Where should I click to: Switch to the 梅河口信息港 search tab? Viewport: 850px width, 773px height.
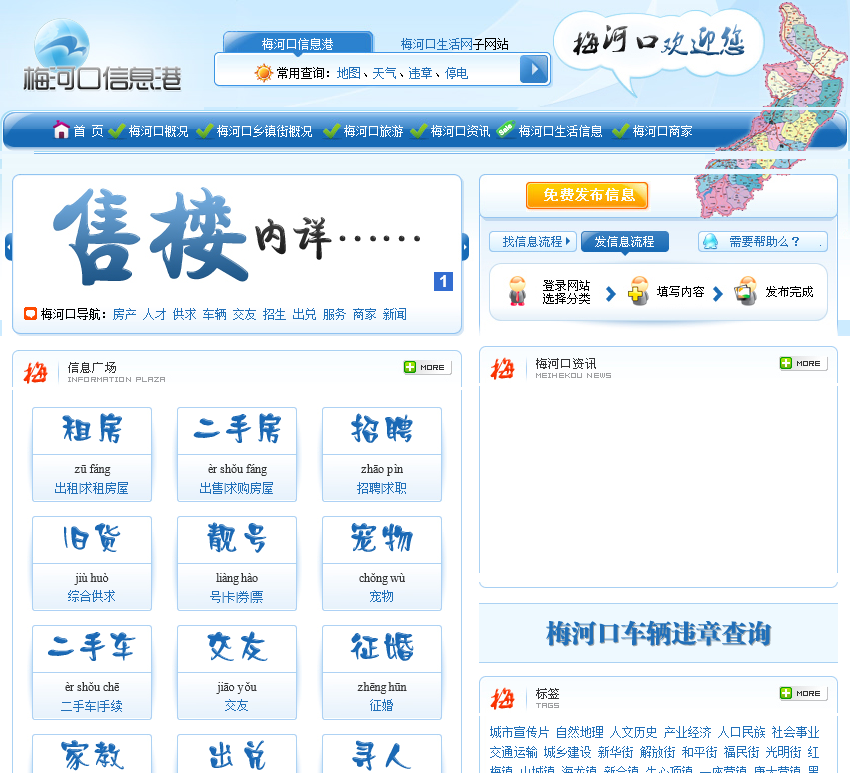click(x=298, y=43)
